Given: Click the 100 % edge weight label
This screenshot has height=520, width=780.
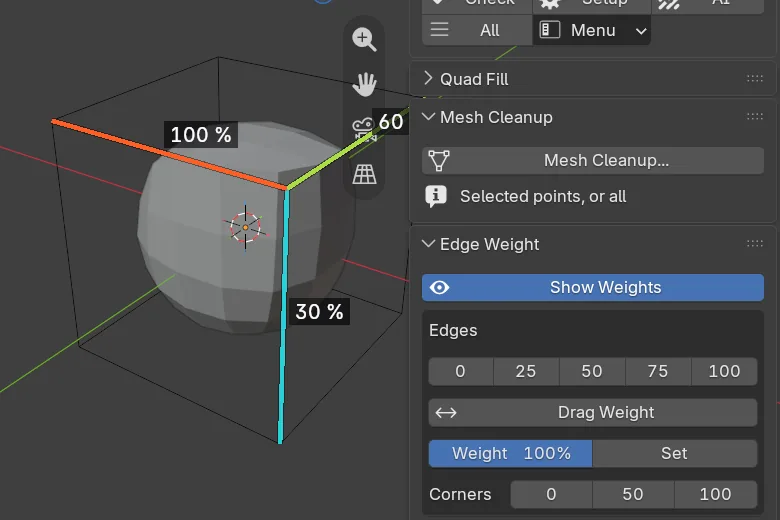Looking at the screenshot, I should click(x=201, y=135).
